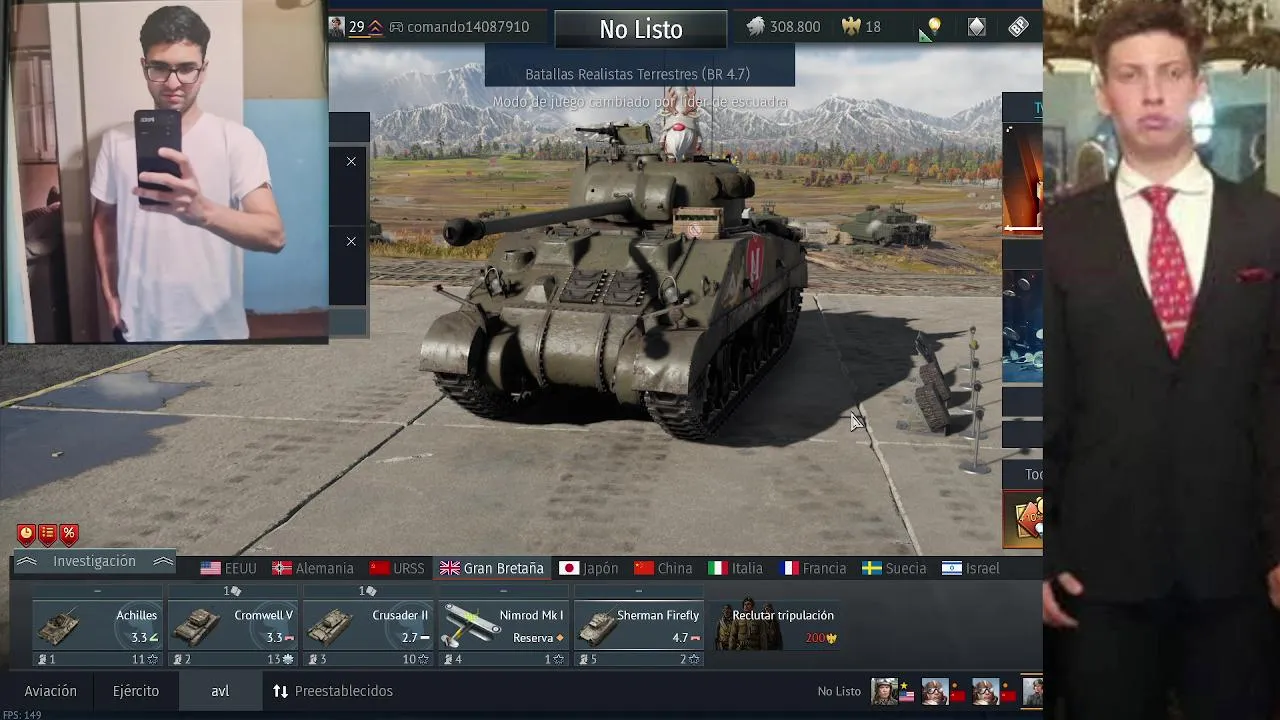This screenshot has height=720, width=1280.
Task: Click the squad No Listo status text
Action: pyautogui.click(x=839, y=691)
